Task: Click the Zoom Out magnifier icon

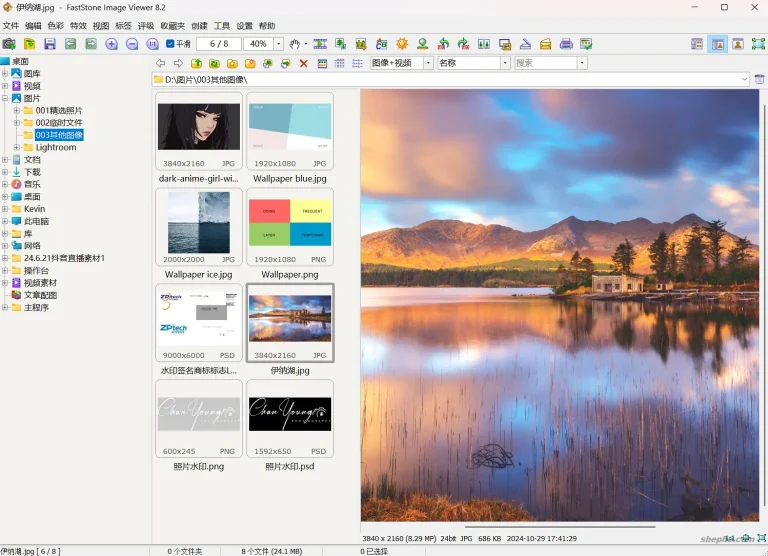Action: pos(132,44)
